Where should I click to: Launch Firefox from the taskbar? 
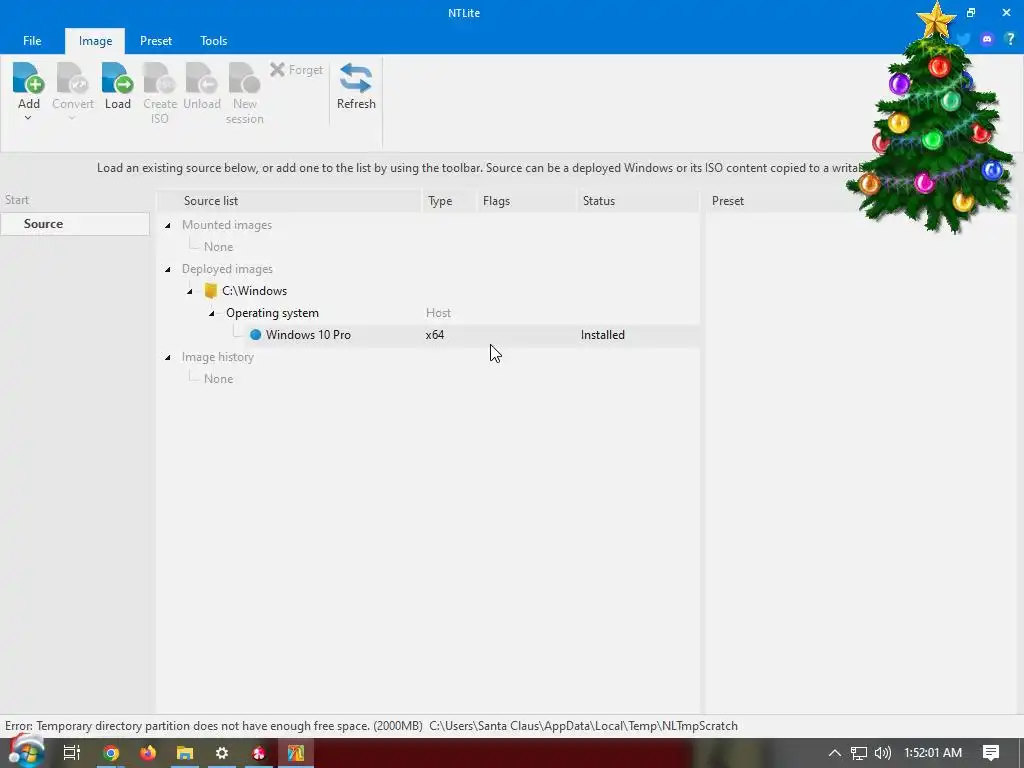(x=148, y=753)
